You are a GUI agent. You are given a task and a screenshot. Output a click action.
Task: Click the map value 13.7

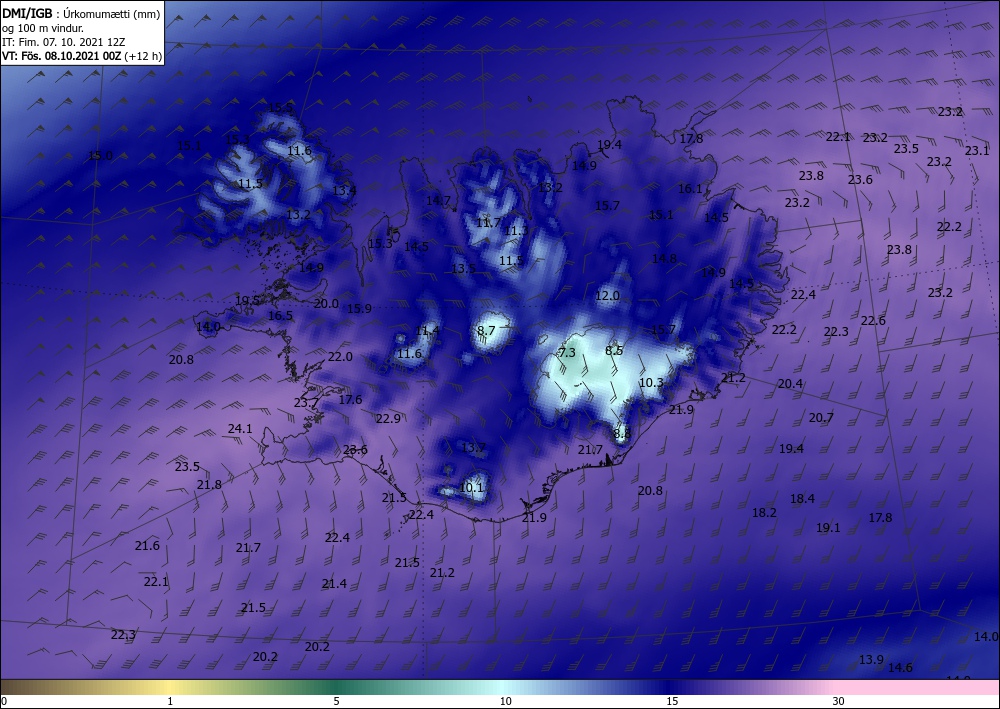pos(473,448)
